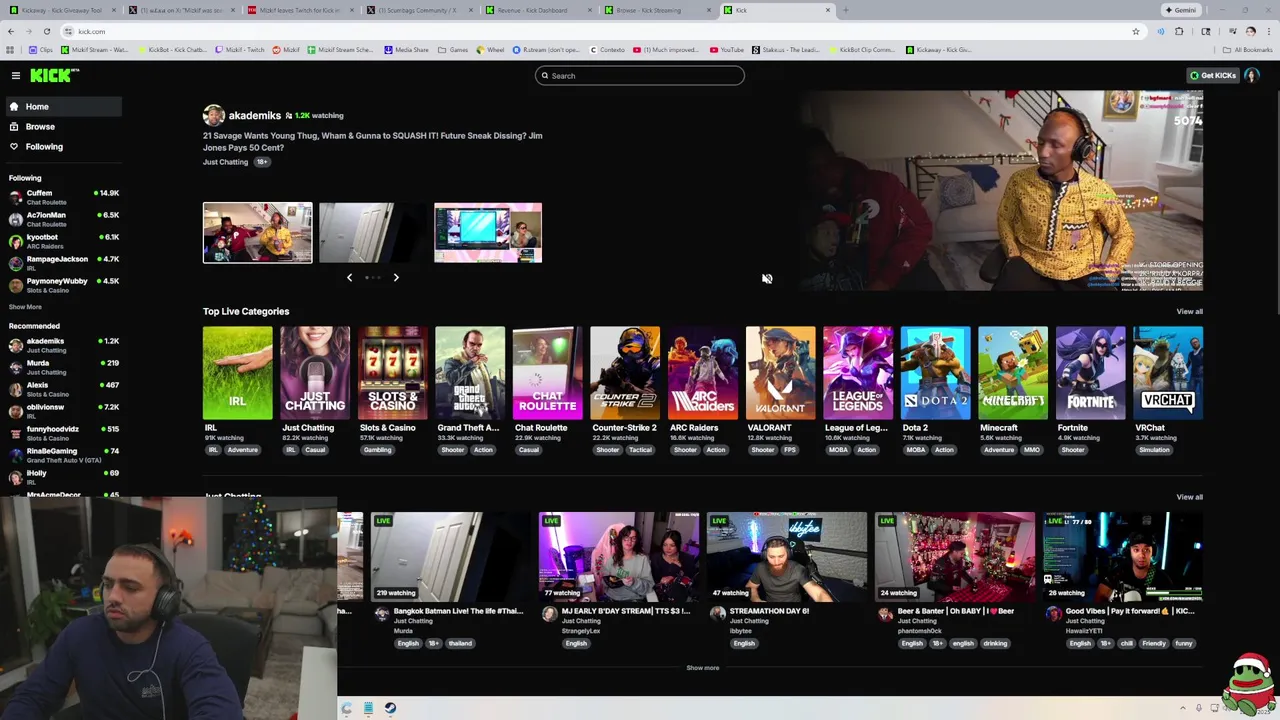Open Dota 2 category tile

click(x=935, y=373)
